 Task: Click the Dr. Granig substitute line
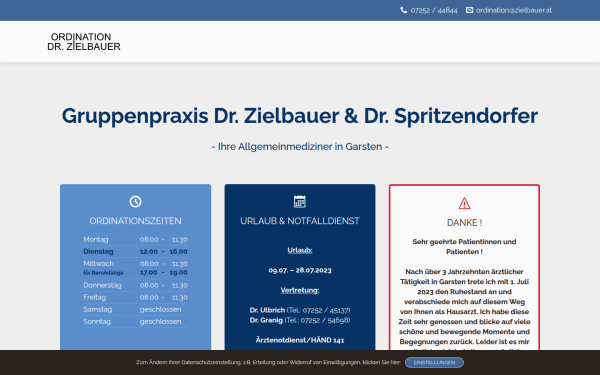click(300, 320)
